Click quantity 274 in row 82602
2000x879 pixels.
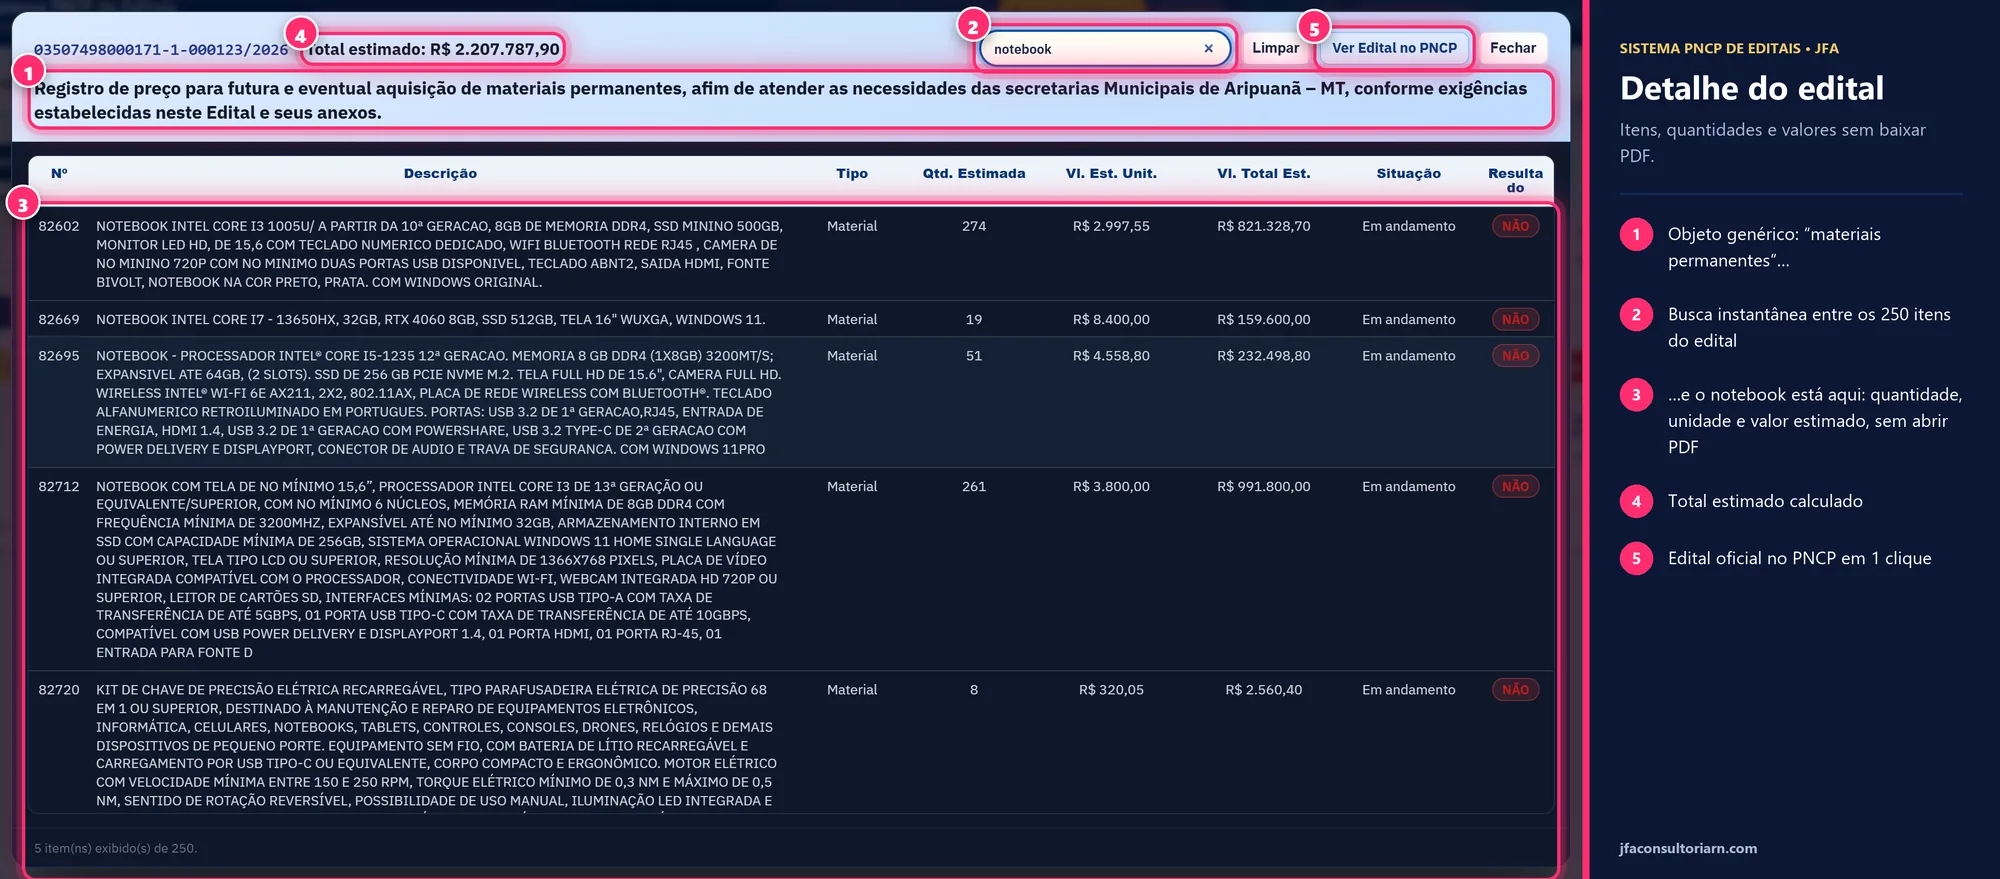tap(974, 226)
